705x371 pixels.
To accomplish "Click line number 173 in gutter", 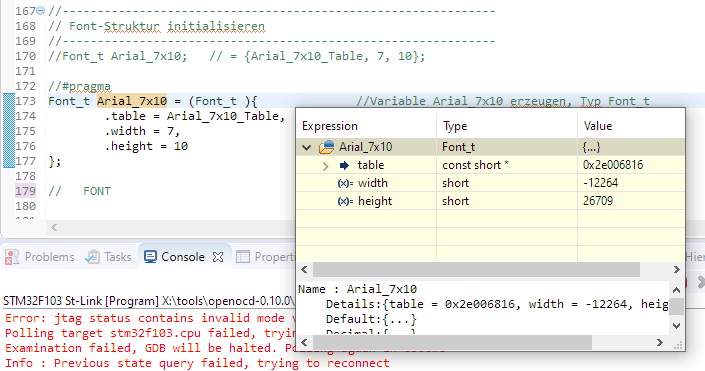I will tap(25, 101).
